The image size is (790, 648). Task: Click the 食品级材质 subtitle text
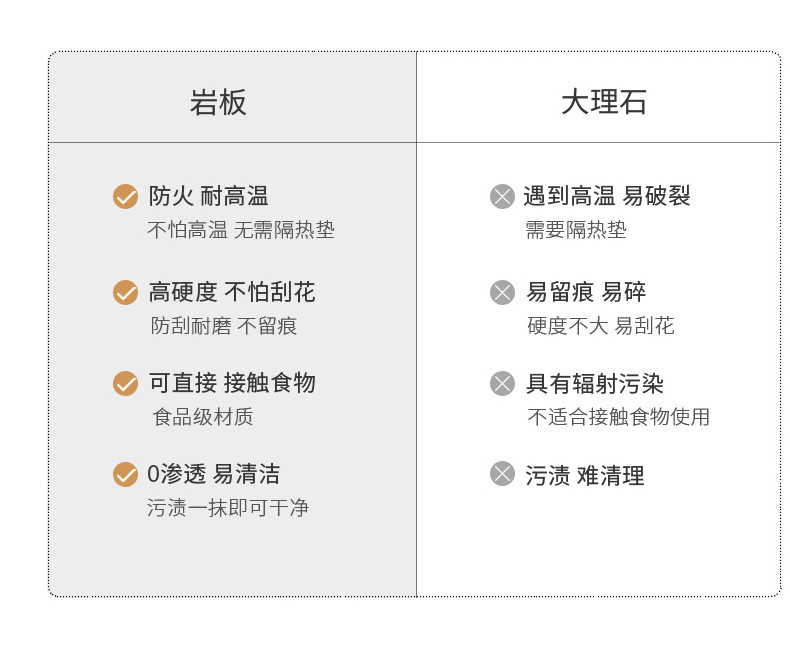click(203, 417)
